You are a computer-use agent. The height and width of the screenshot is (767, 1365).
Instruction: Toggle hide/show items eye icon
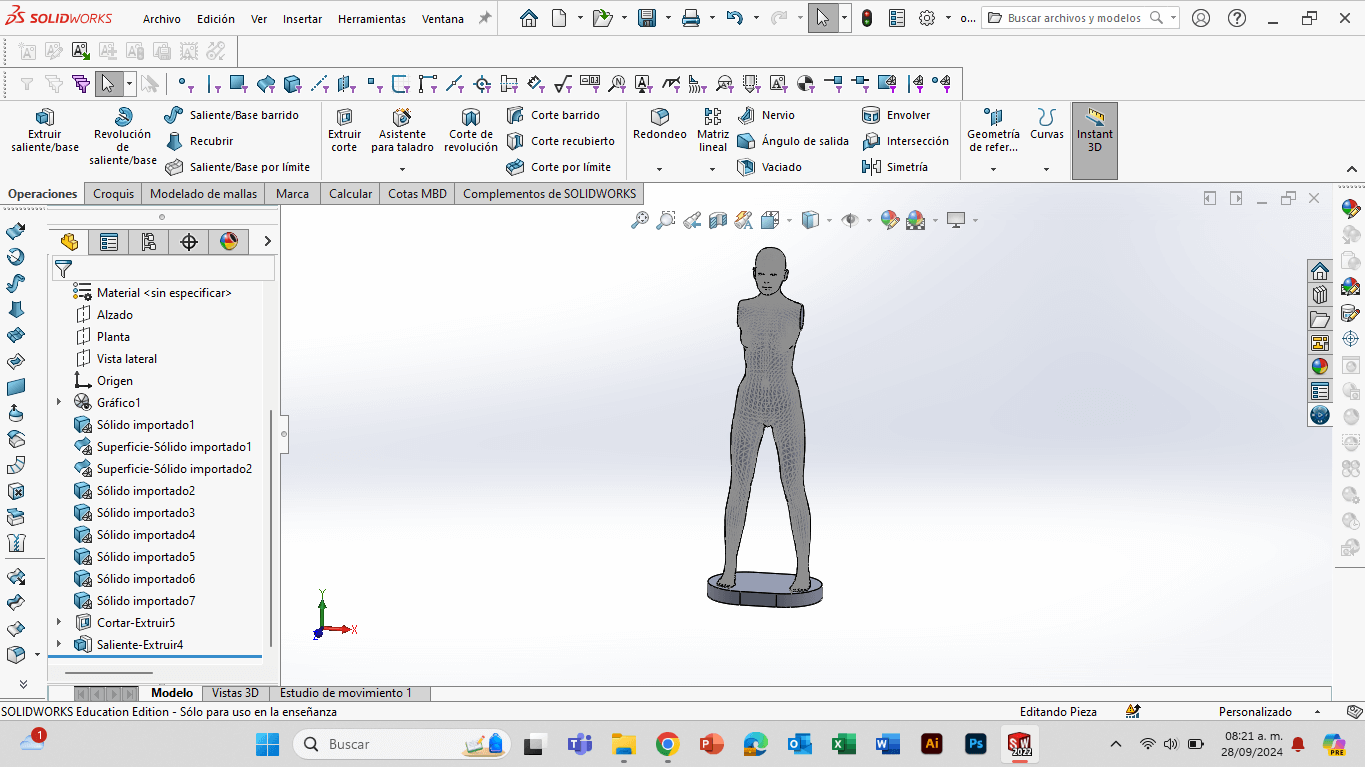point(850,220)
